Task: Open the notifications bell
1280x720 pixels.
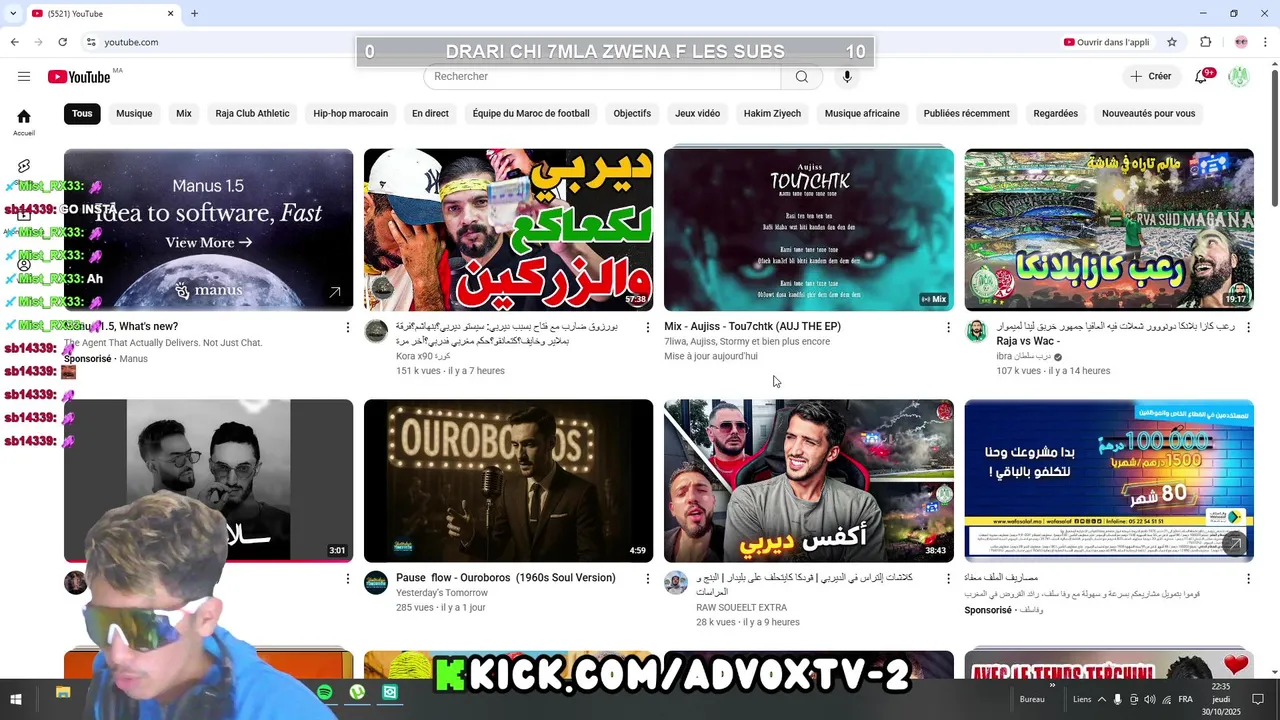Action: click(1201, 77)
